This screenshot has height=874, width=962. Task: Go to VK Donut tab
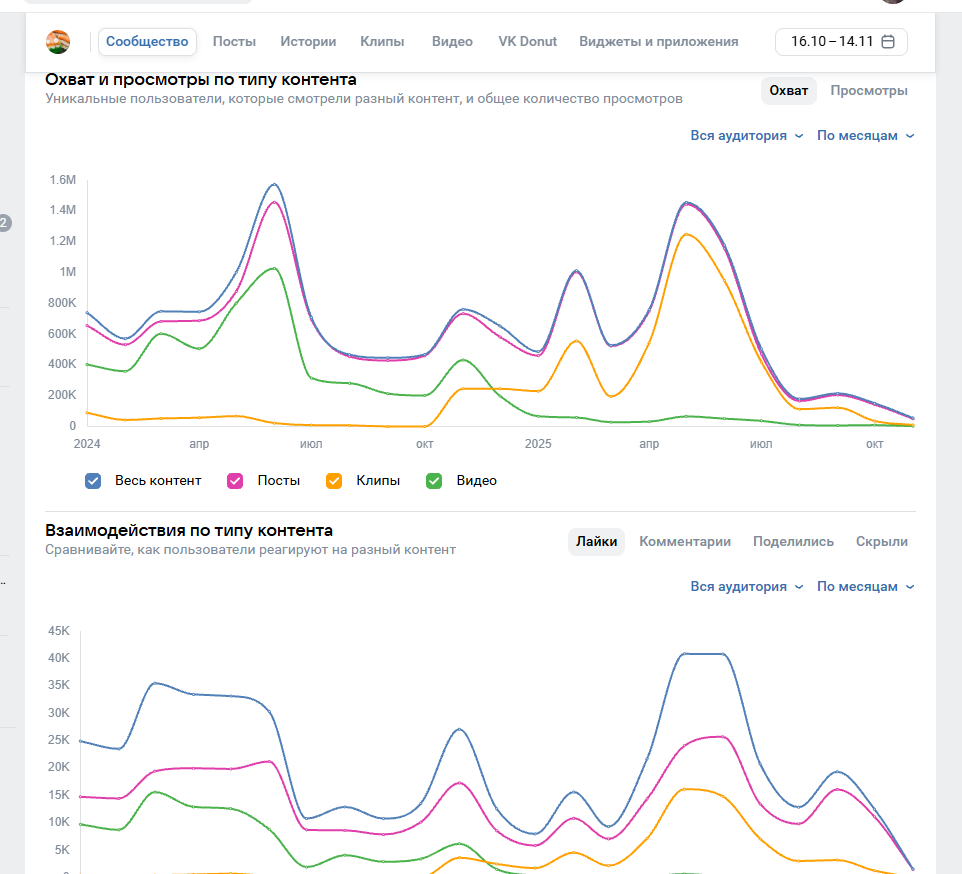527,42
